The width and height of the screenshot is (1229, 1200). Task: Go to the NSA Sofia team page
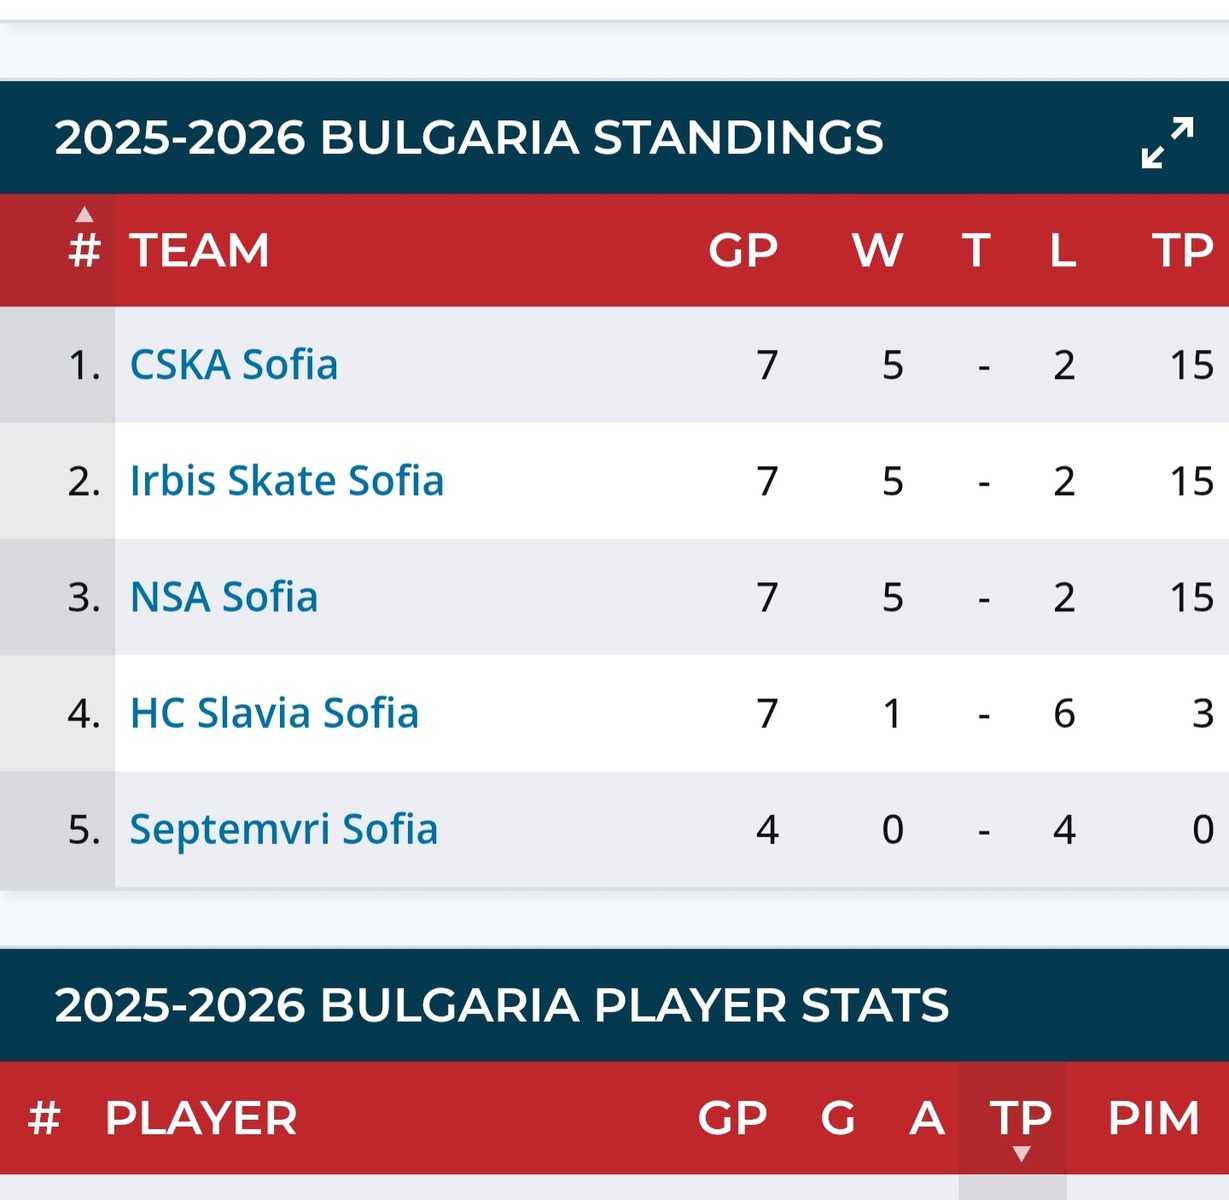point(224,597)
